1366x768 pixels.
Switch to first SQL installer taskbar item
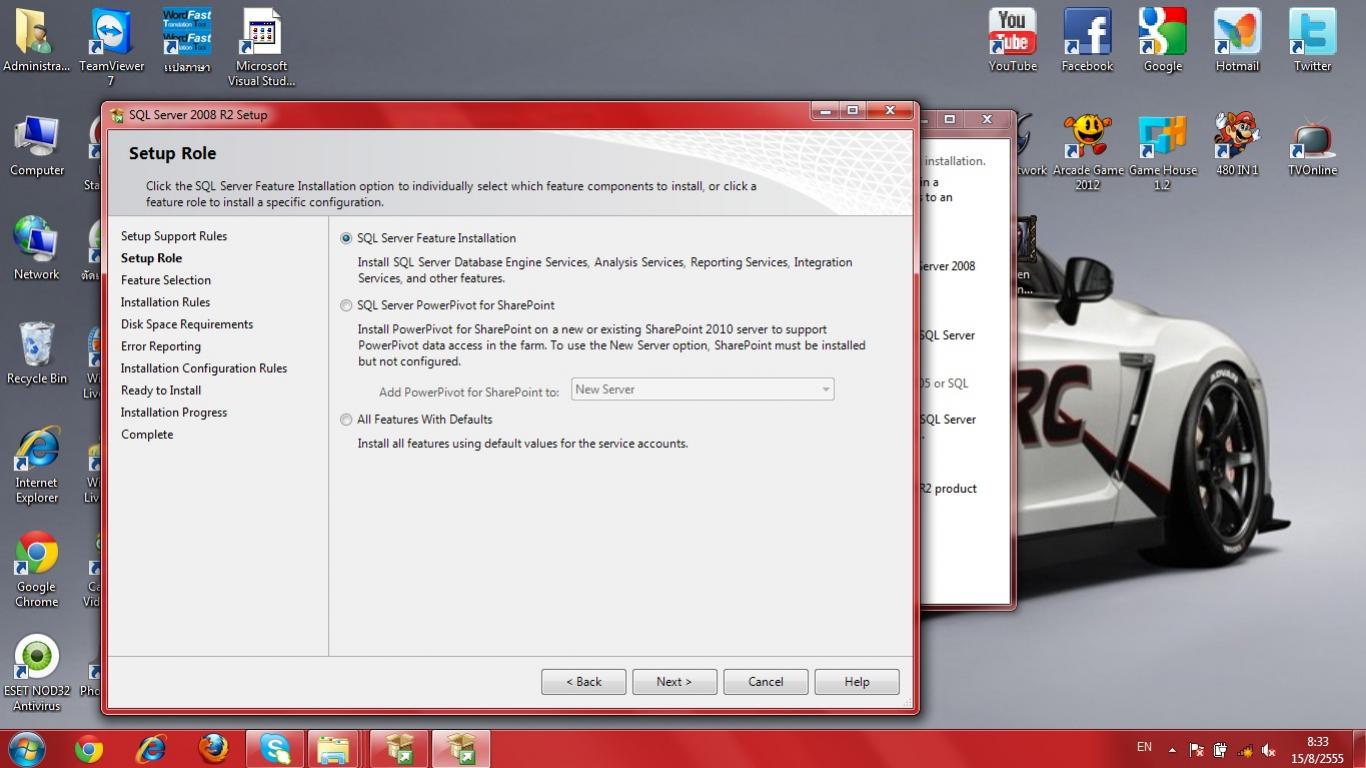(400, 748)
